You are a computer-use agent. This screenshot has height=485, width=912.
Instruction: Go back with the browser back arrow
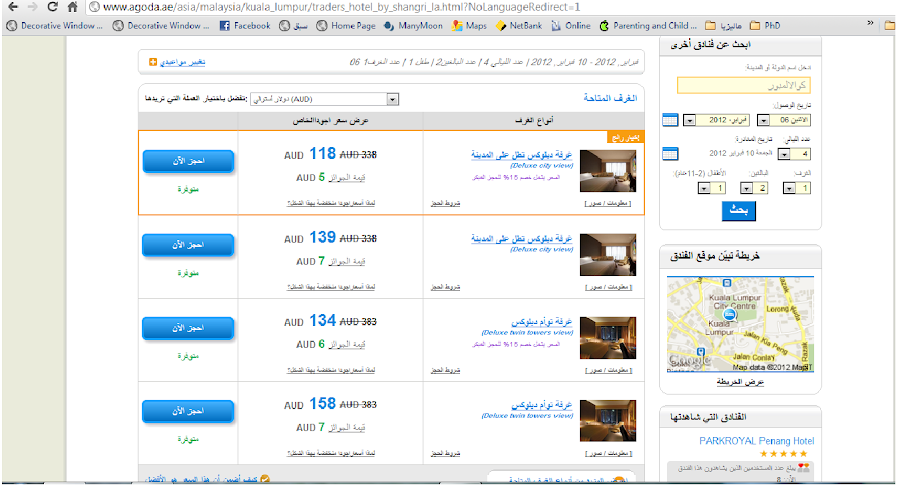[12, 7]
